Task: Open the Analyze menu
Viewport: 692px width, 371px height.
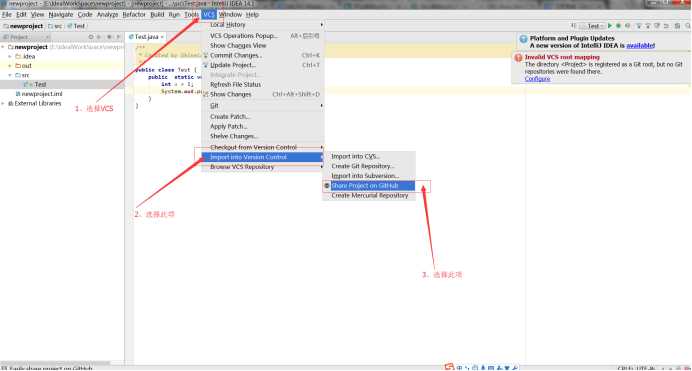Action: (107, 15)
